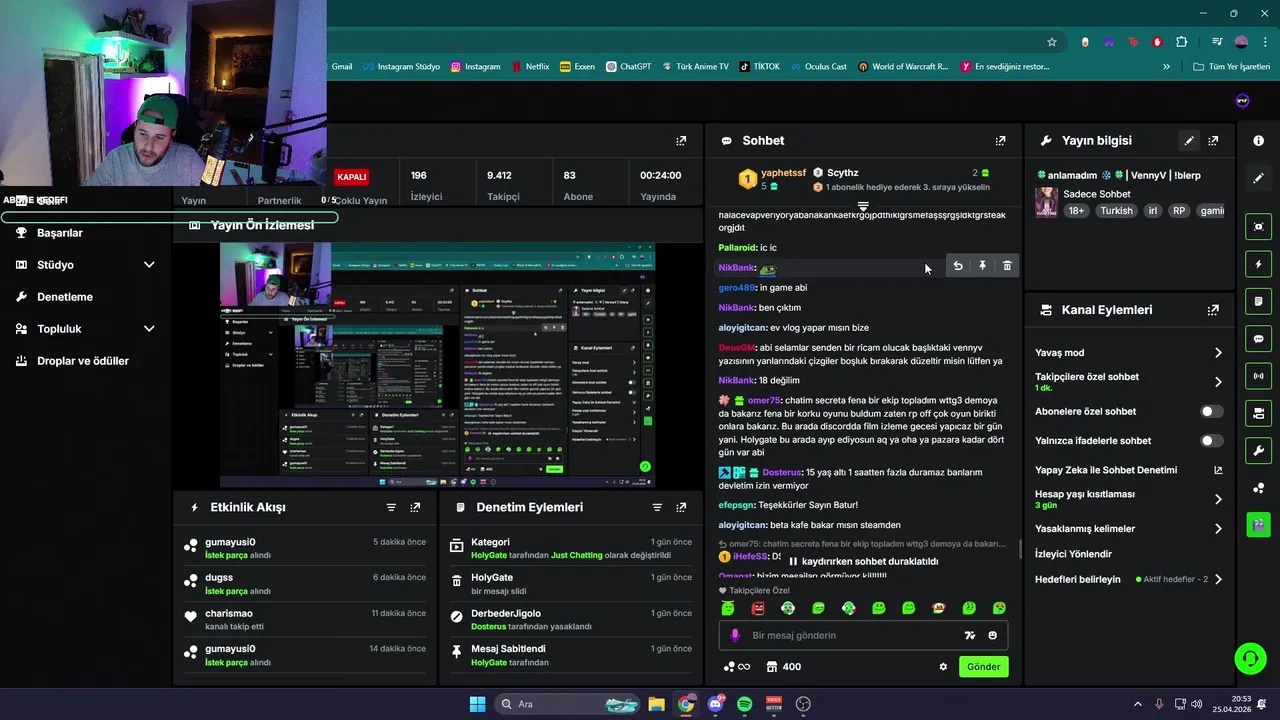Toggle Yalnızca ifadelerle sohbet switch
The height and width of the screenshot is (720, 1280).
(x=1211, y=440)
